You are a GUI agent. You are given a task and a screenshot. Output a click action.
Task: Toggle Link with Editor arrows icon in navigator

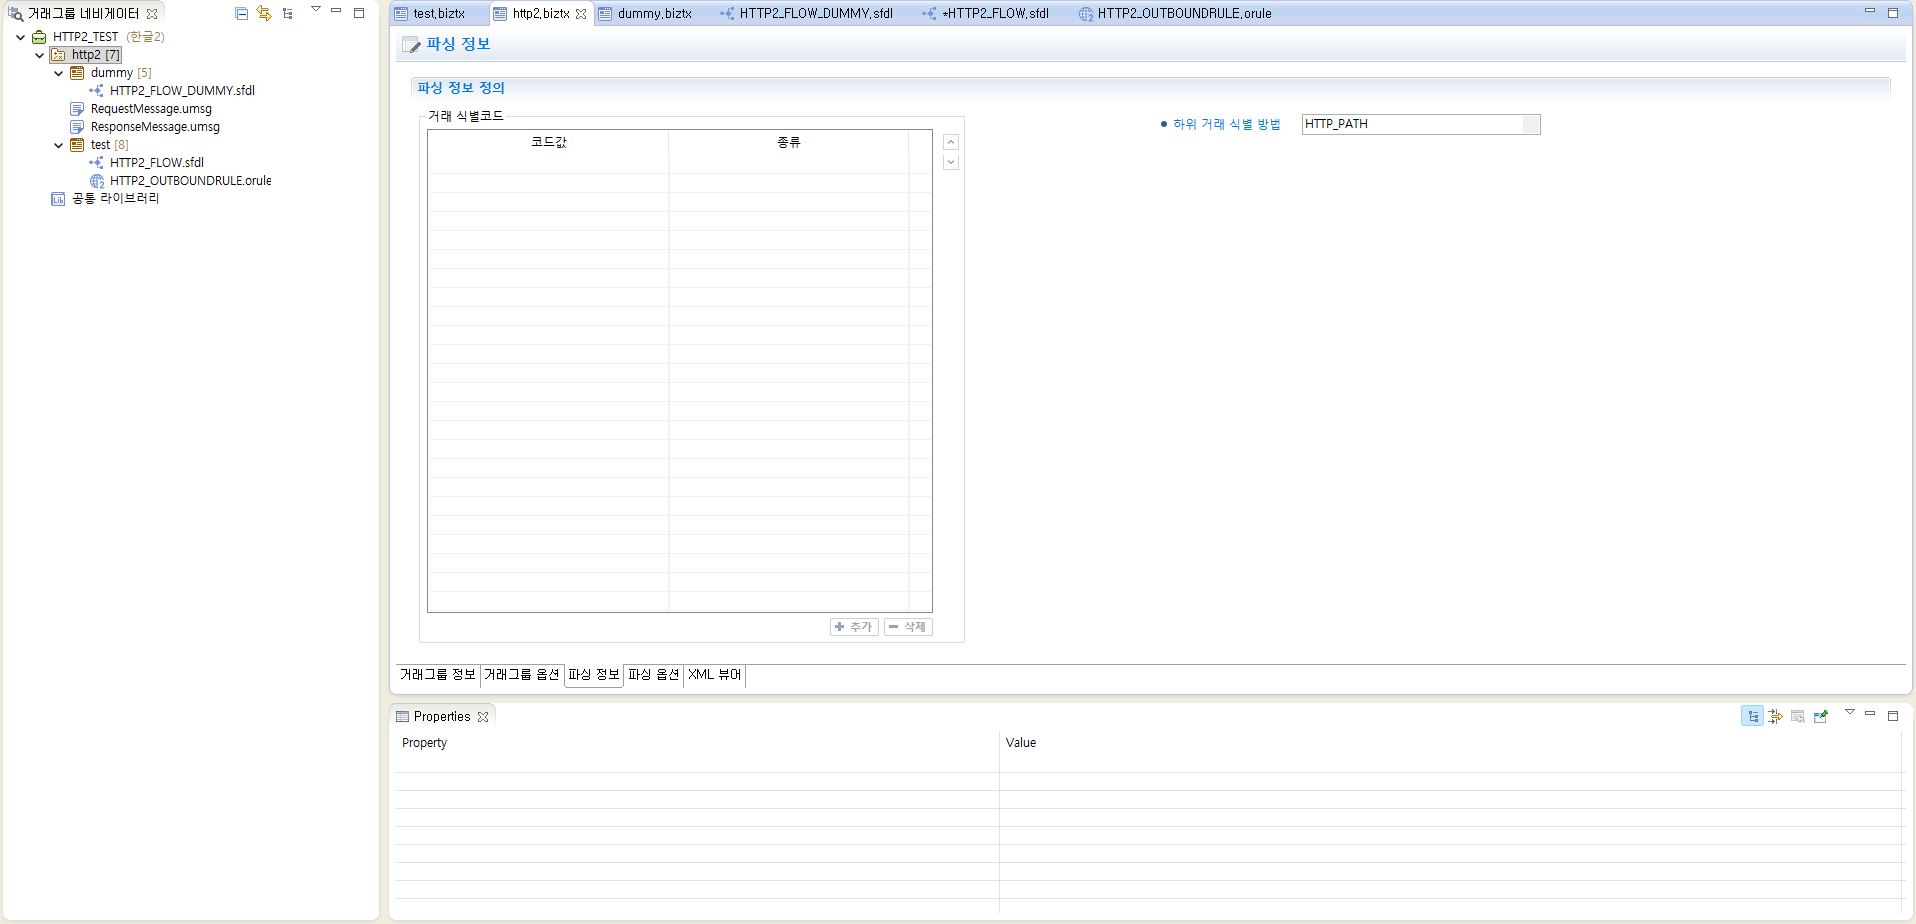264,13
